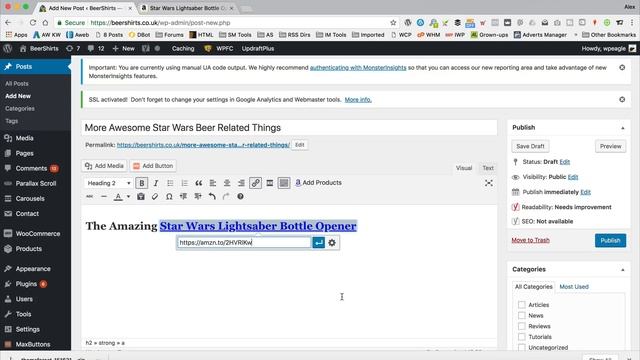Click the post title field
Viewport: 640px width, 360px height.
point(289,128)
